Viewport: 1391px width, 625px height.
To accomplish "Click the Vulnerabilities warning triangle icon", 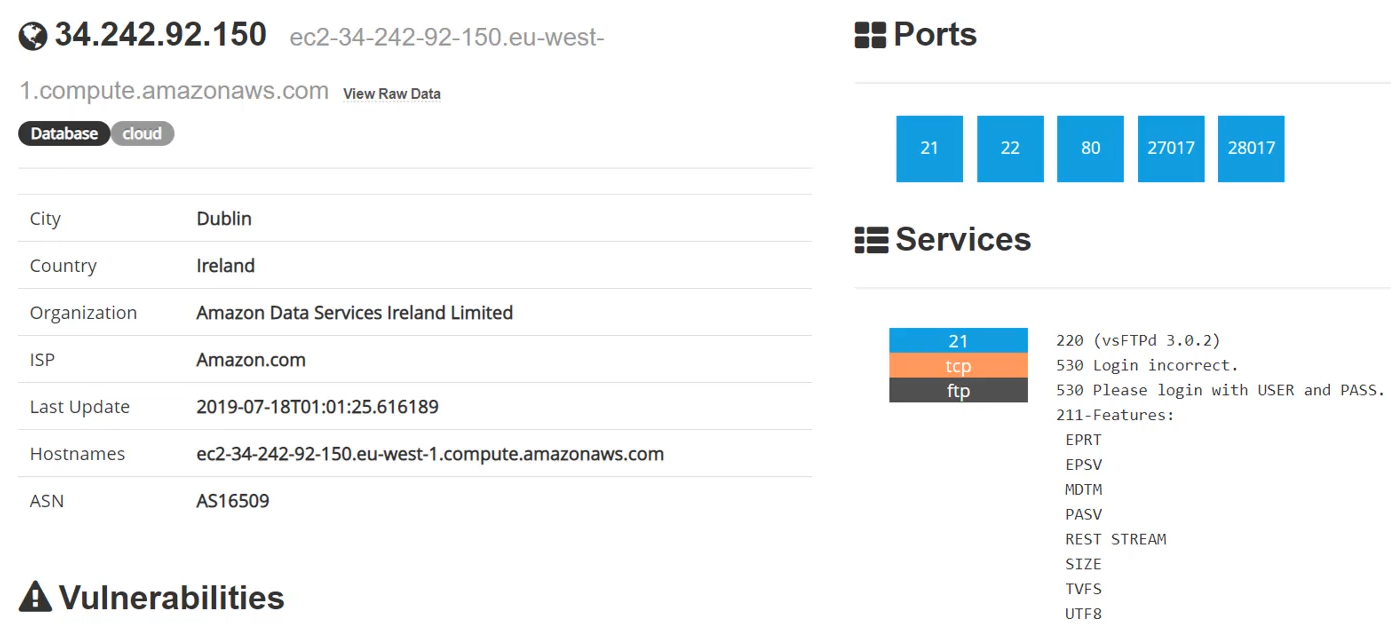I will [35, 597].
